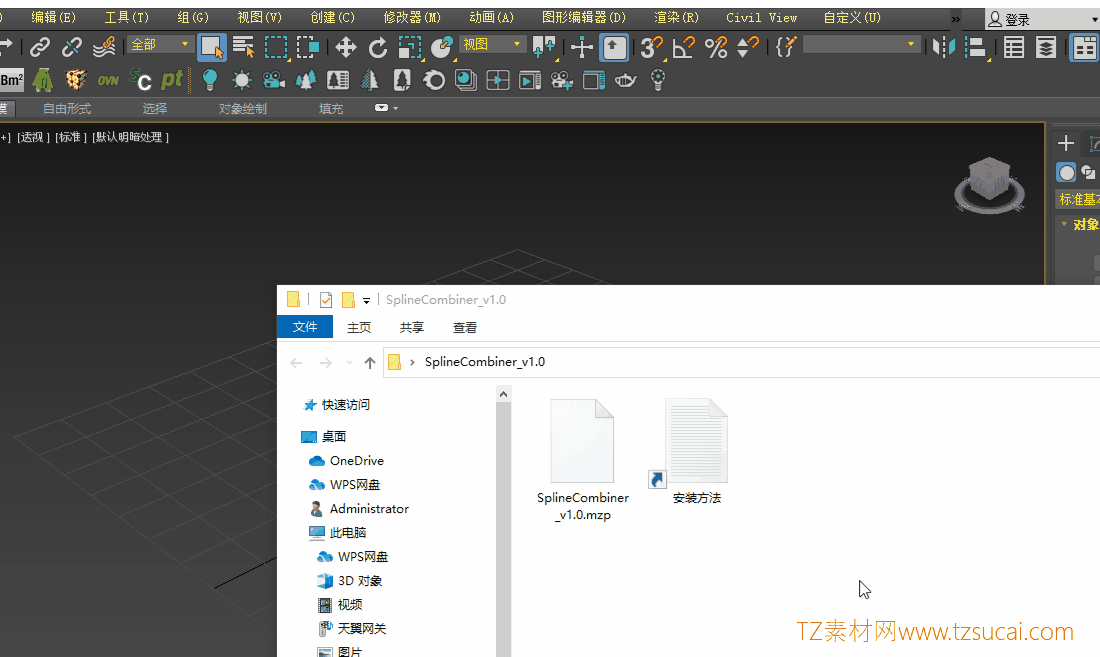
Task: Open Select by Name list tool
Action: (x=243, y=47)
